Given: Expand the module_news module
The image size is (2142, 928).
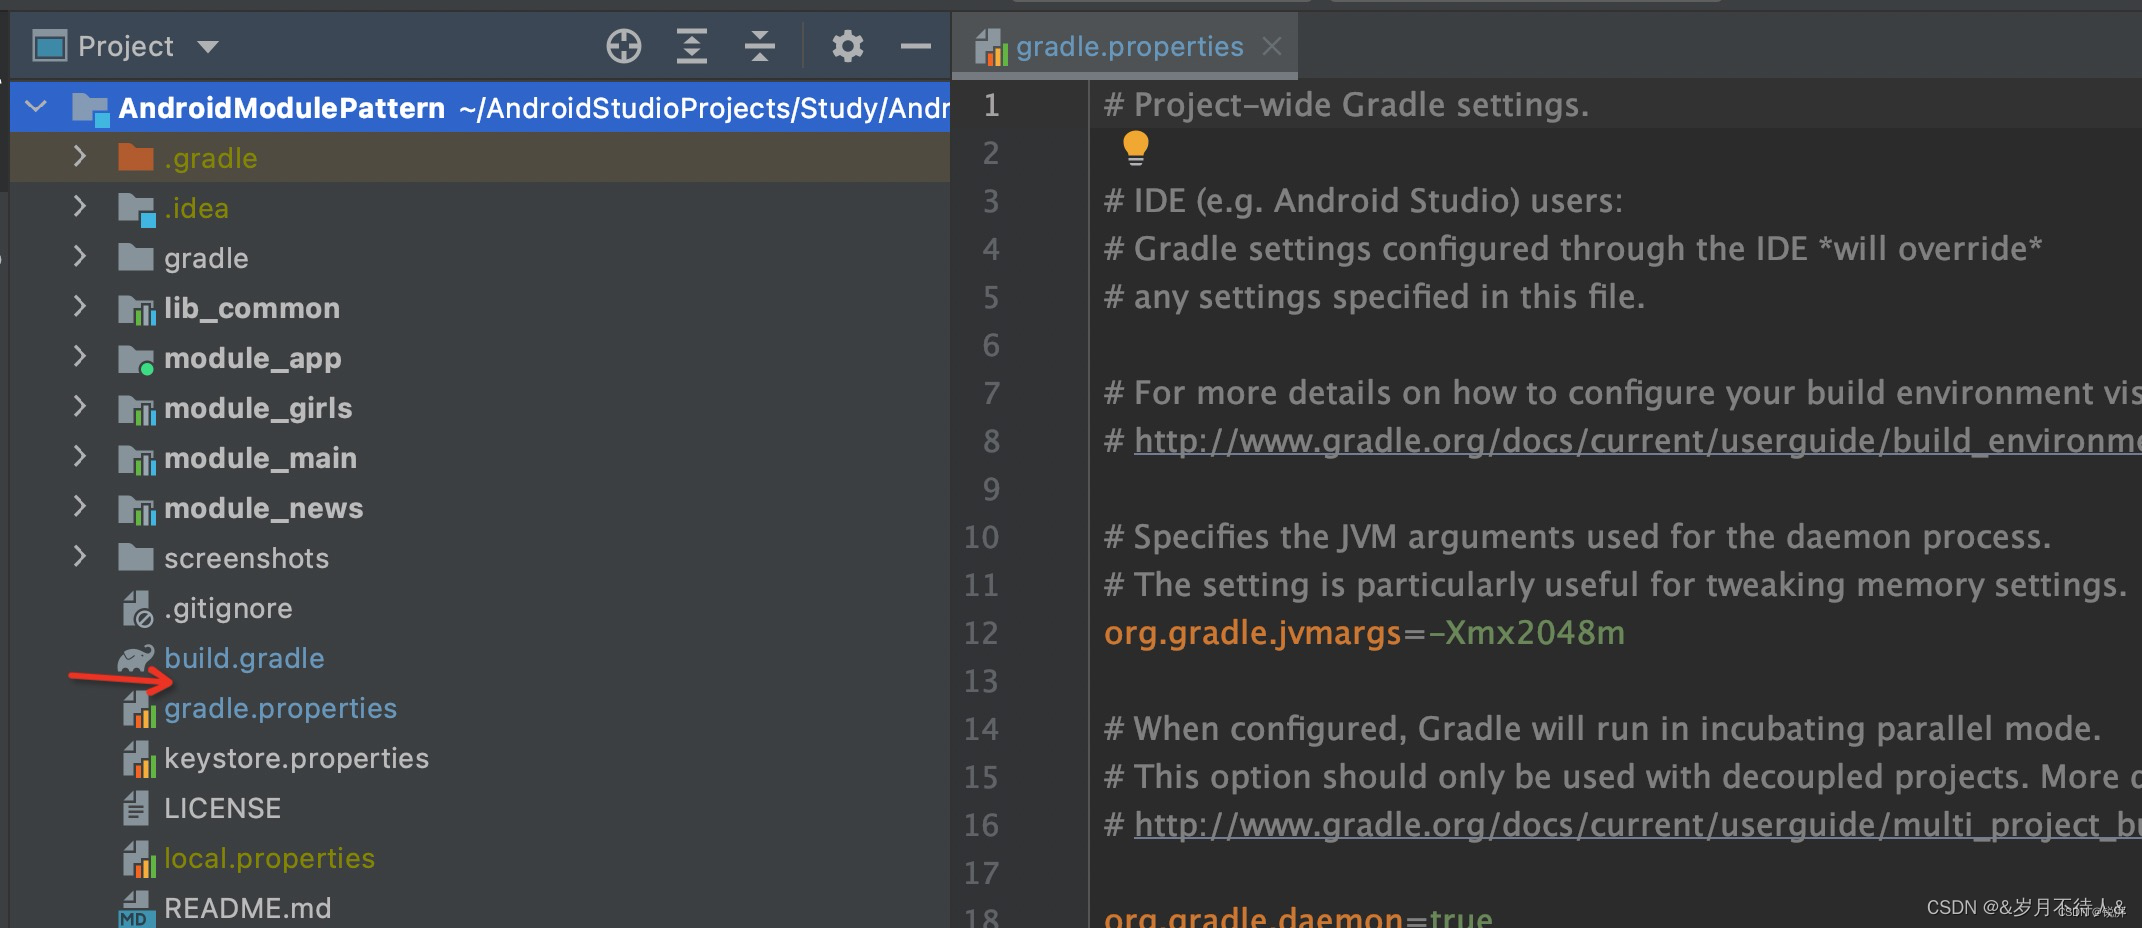Looking at the screenshot, I should (x=80, y=507).
